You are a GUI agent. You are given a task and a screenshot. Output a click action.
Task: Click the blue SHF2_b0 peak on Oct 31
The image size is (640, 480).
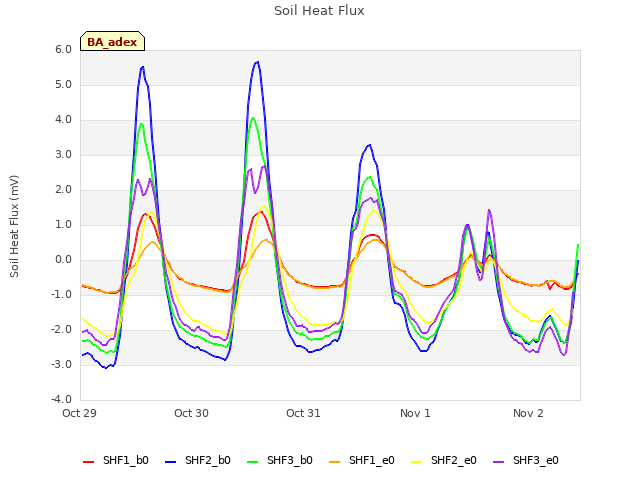(369, 145)
